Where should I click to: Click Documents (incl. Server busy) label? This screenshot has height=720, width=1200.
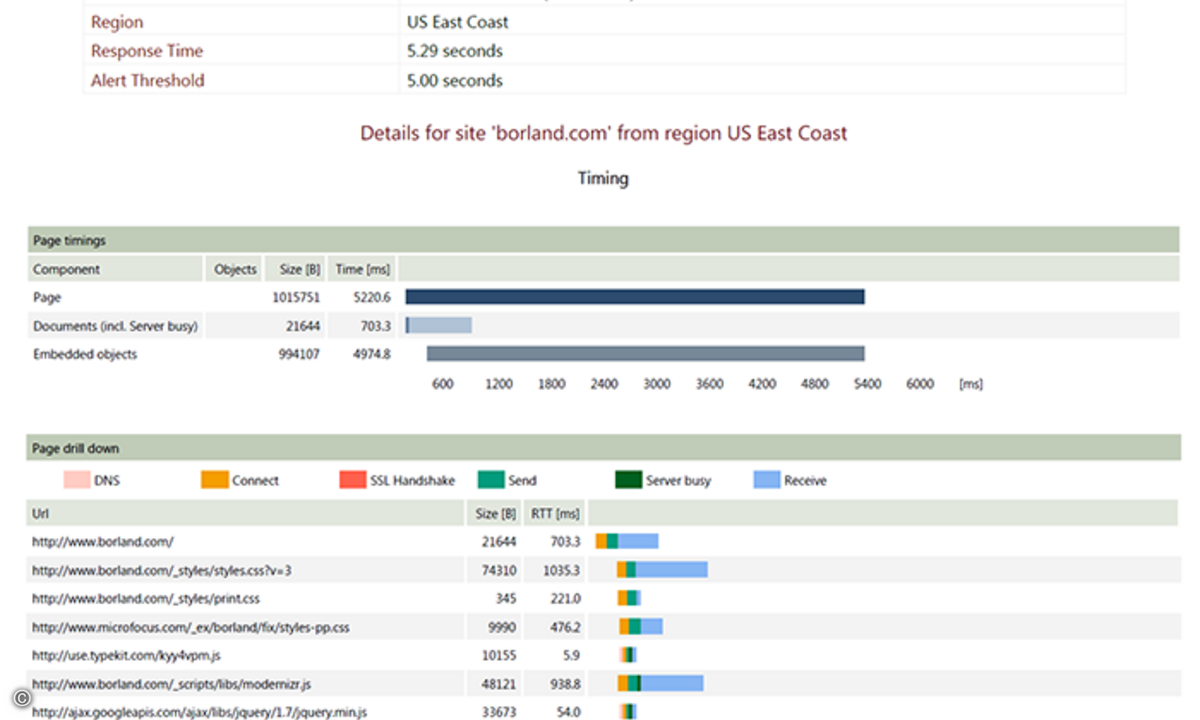click(115, 325)
